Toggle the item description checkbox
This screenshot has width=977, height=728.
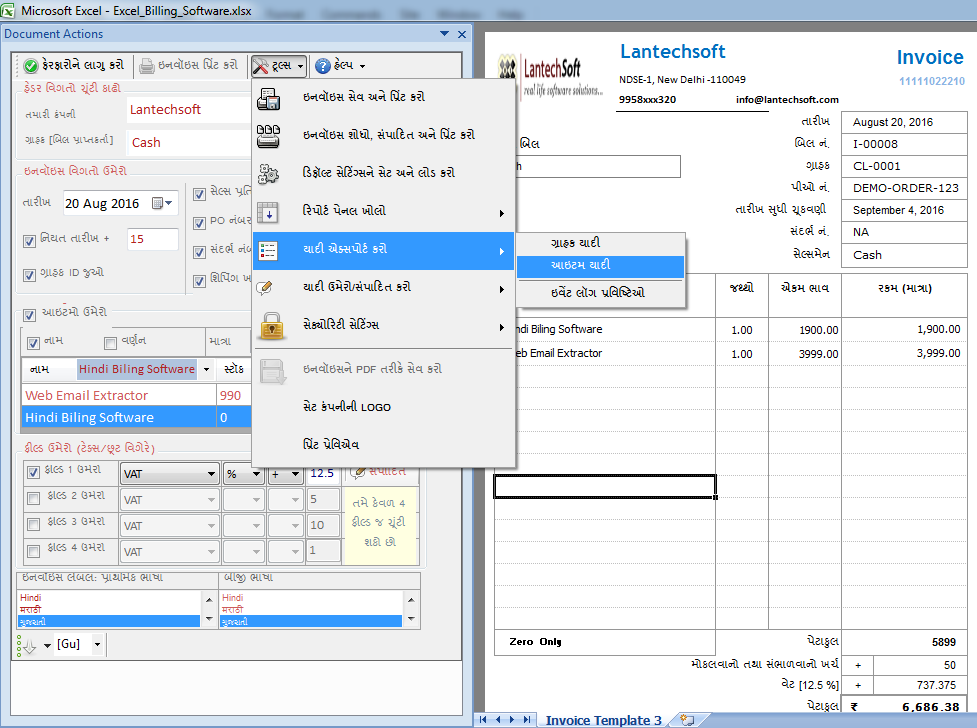click(110, 343)
